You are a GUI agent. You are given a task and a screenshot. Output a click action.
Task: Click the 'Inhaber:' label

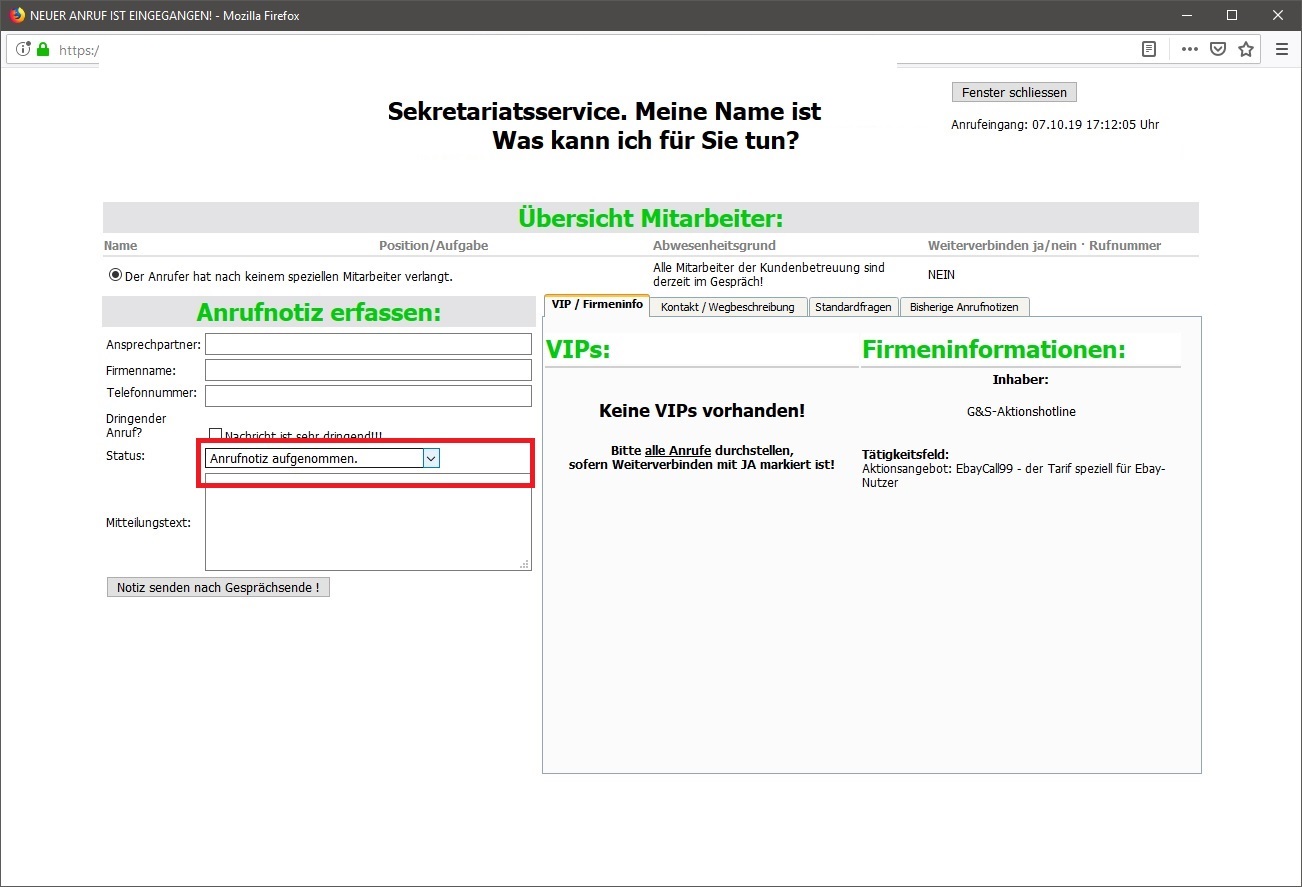point(1021,380)
